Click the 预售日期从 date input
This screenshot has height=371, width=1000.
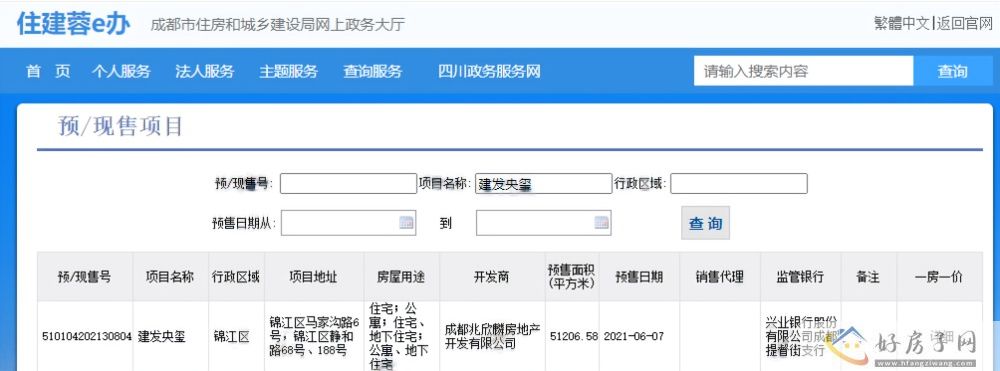[348, 222]
